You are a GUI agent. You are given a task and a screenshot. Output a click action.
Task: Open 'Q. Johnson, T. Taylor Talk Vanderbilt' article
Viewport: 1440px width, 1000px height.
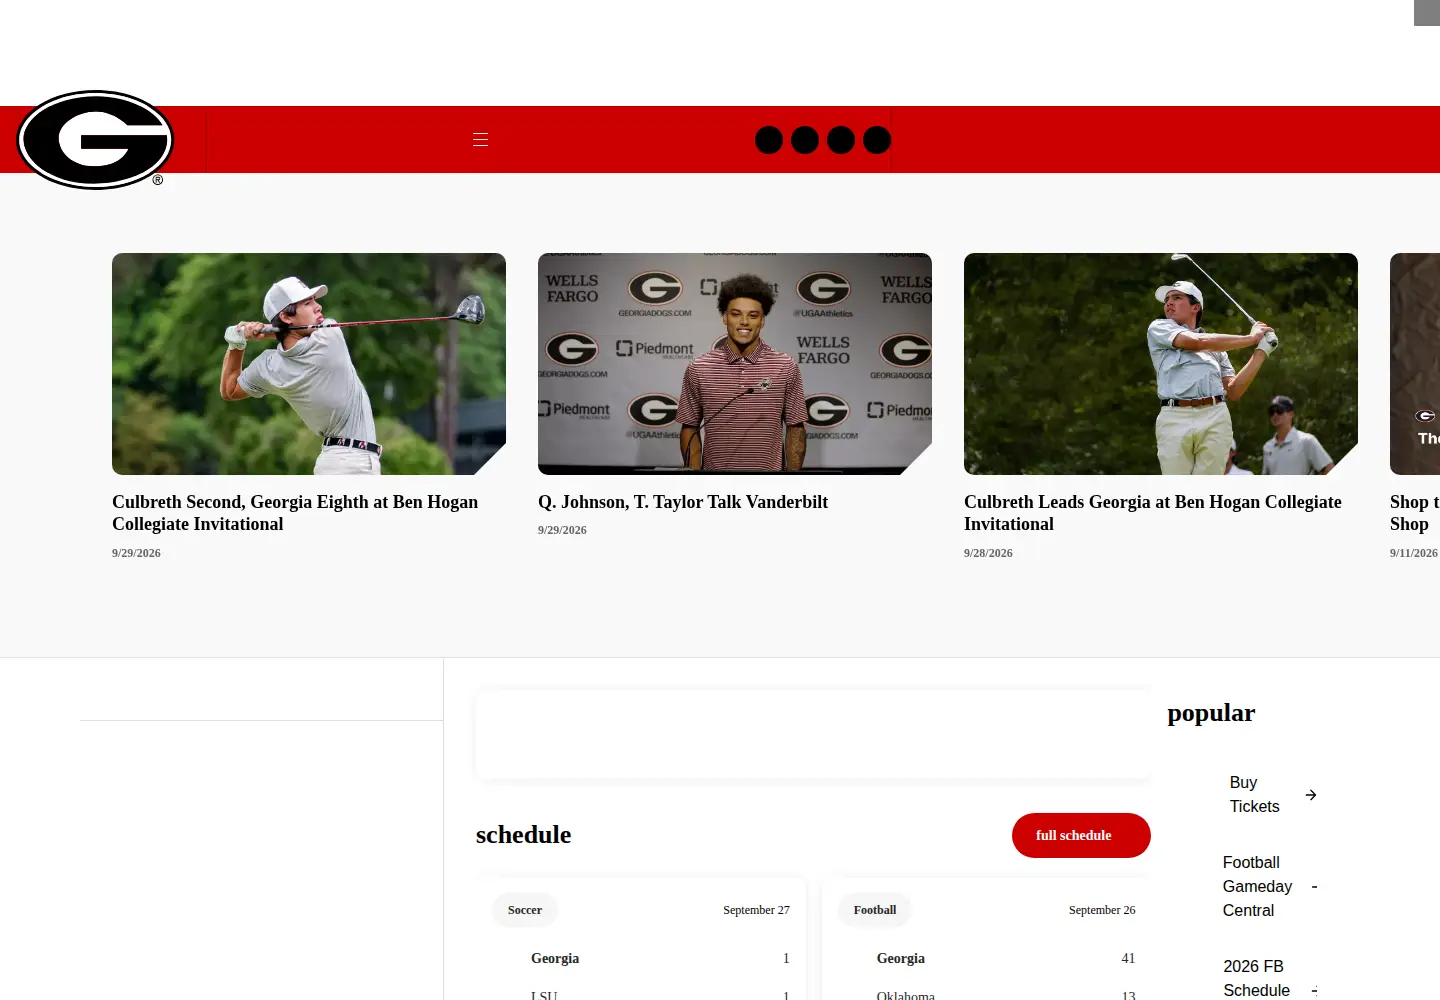[683, 502]
